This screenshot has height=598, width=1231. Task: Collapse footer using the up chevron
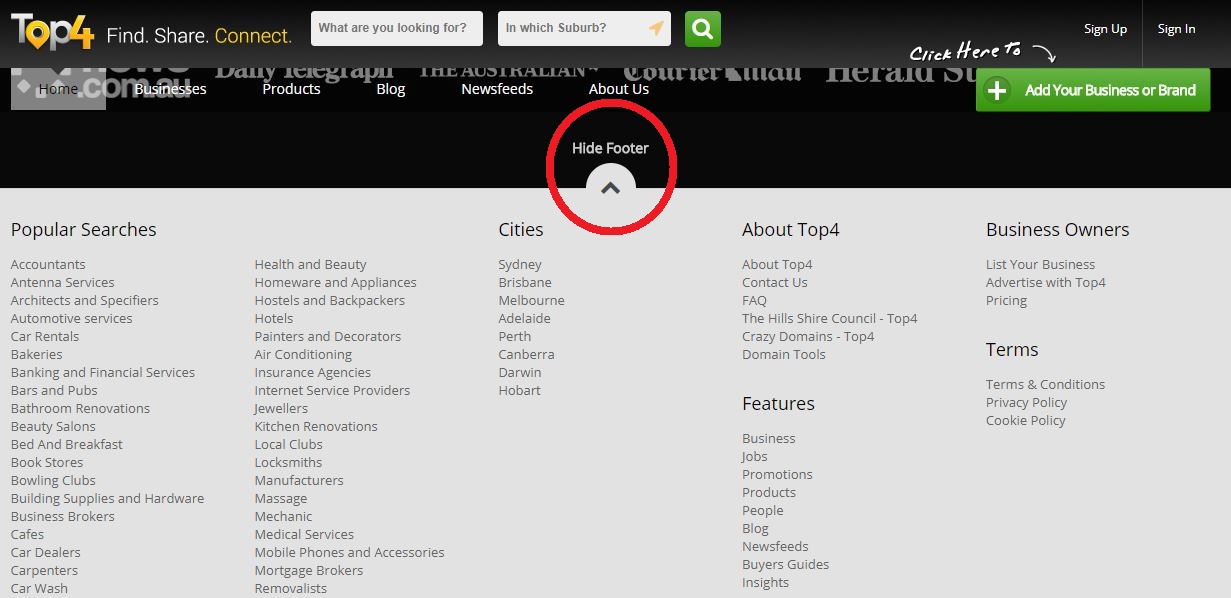pyautogui.click(x=610, y=187)
